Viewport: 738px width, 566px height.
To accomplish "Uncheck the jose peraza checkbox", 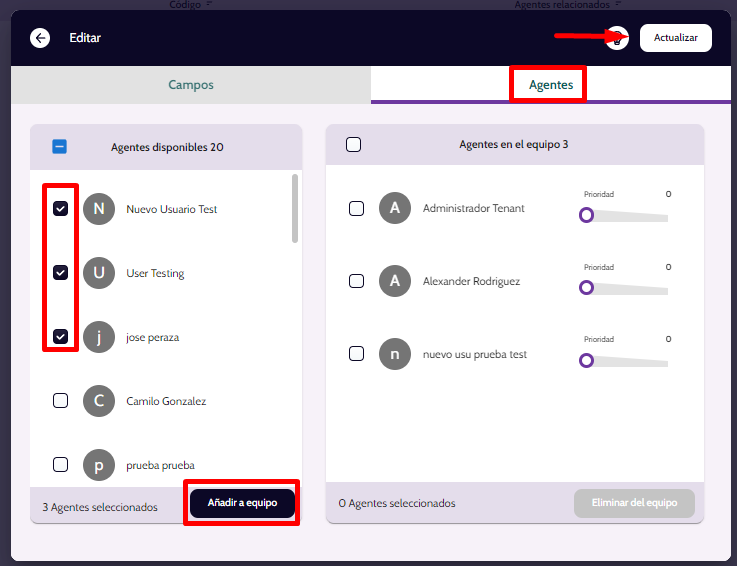I will [61, 337].
